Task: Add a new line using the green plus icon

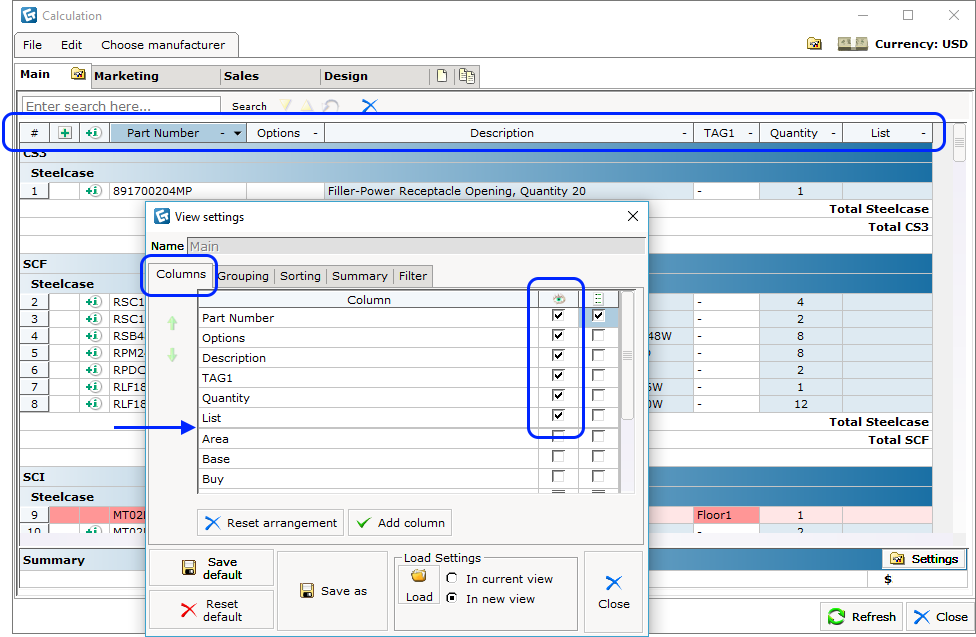Action: [x=63, y=131]
